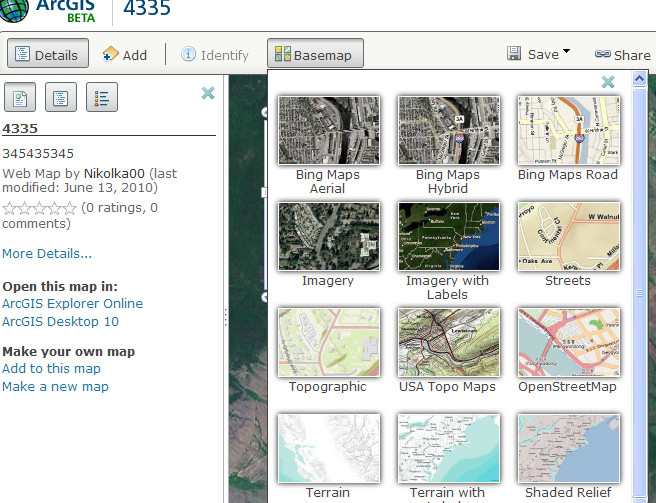The height and width of the screenshot is (503, 656).
Task: Select the Bing Maps Aerial basemap
Action: coord(328,130)
